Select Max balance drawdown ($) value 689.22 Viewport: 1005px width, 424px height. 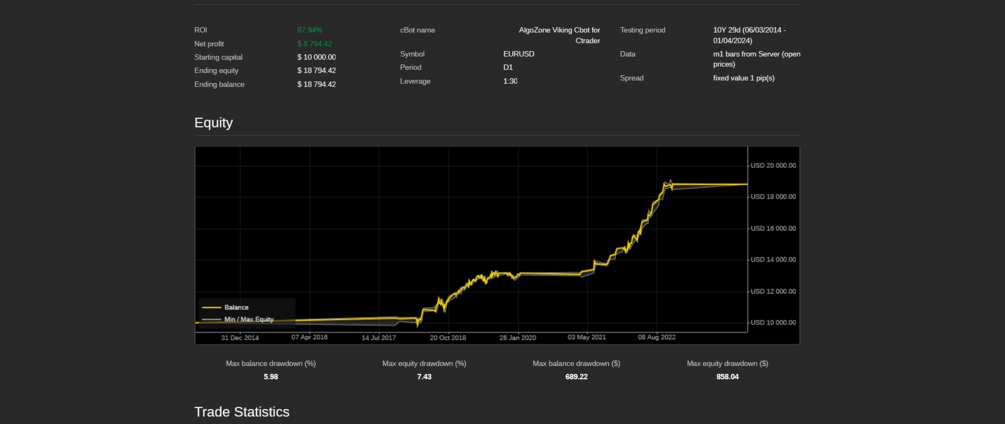point(576,377)
